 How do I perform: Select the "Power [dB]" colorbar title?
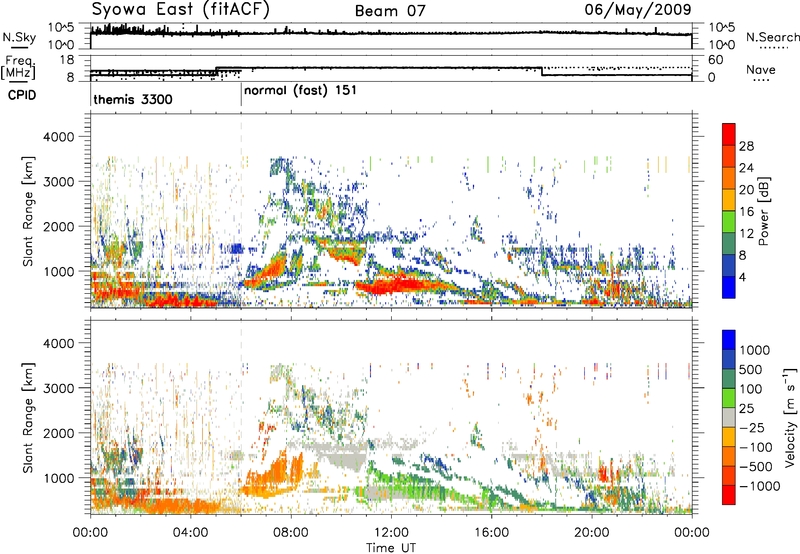(x=764, y=211)
